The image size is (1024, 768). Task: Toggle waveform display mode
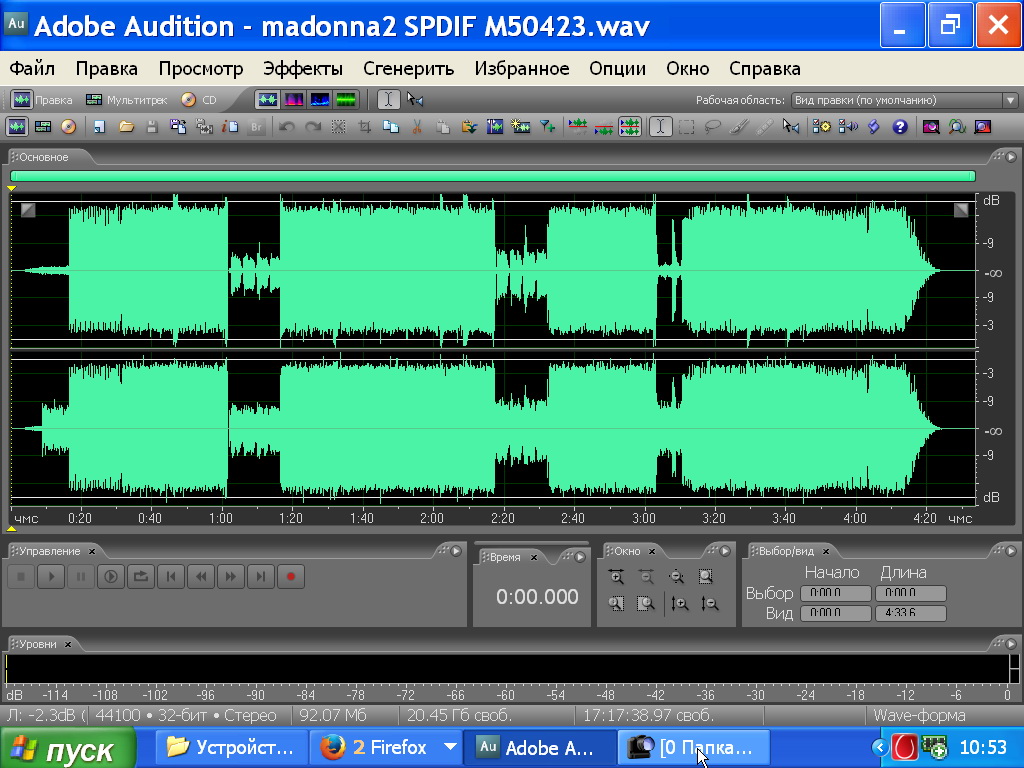268,100
